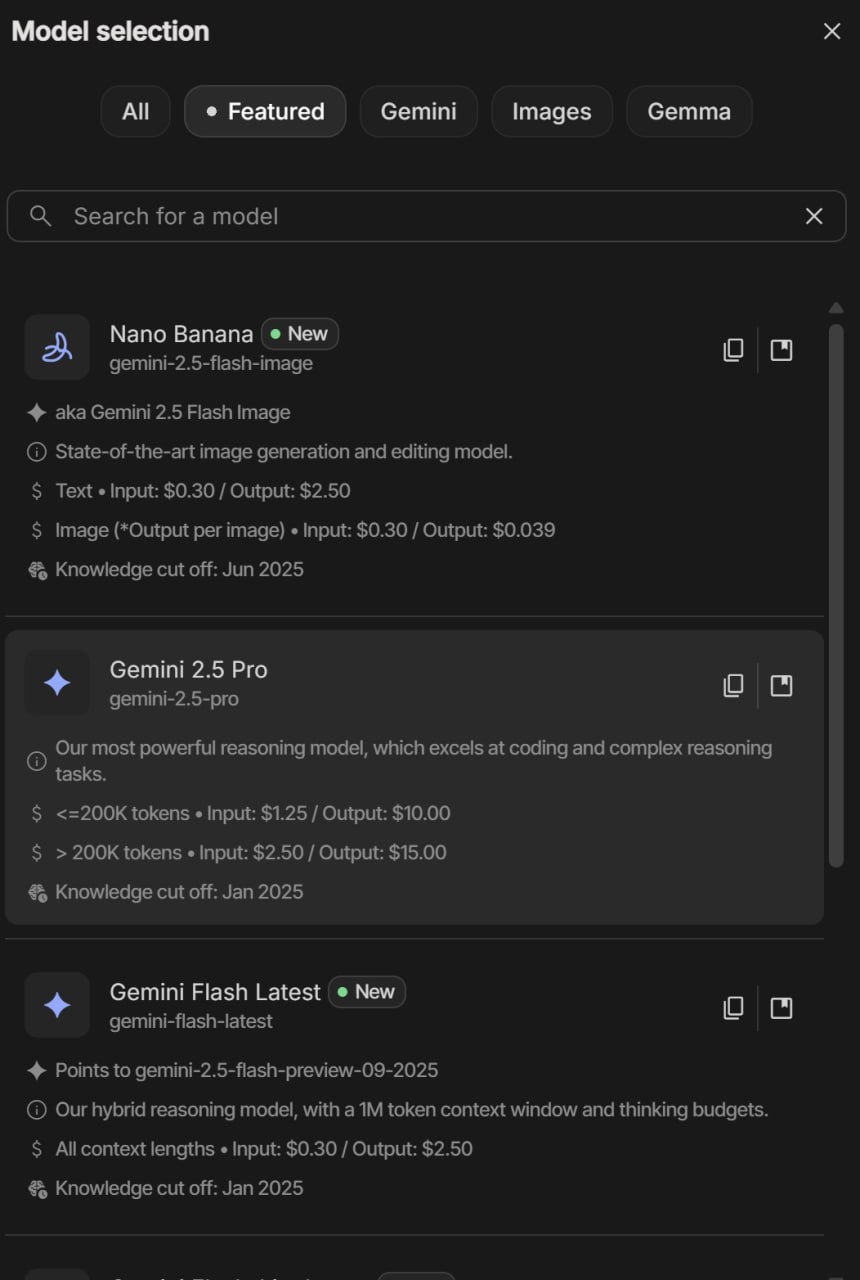Click the Nano Banana model logo icon

point(57,347)
